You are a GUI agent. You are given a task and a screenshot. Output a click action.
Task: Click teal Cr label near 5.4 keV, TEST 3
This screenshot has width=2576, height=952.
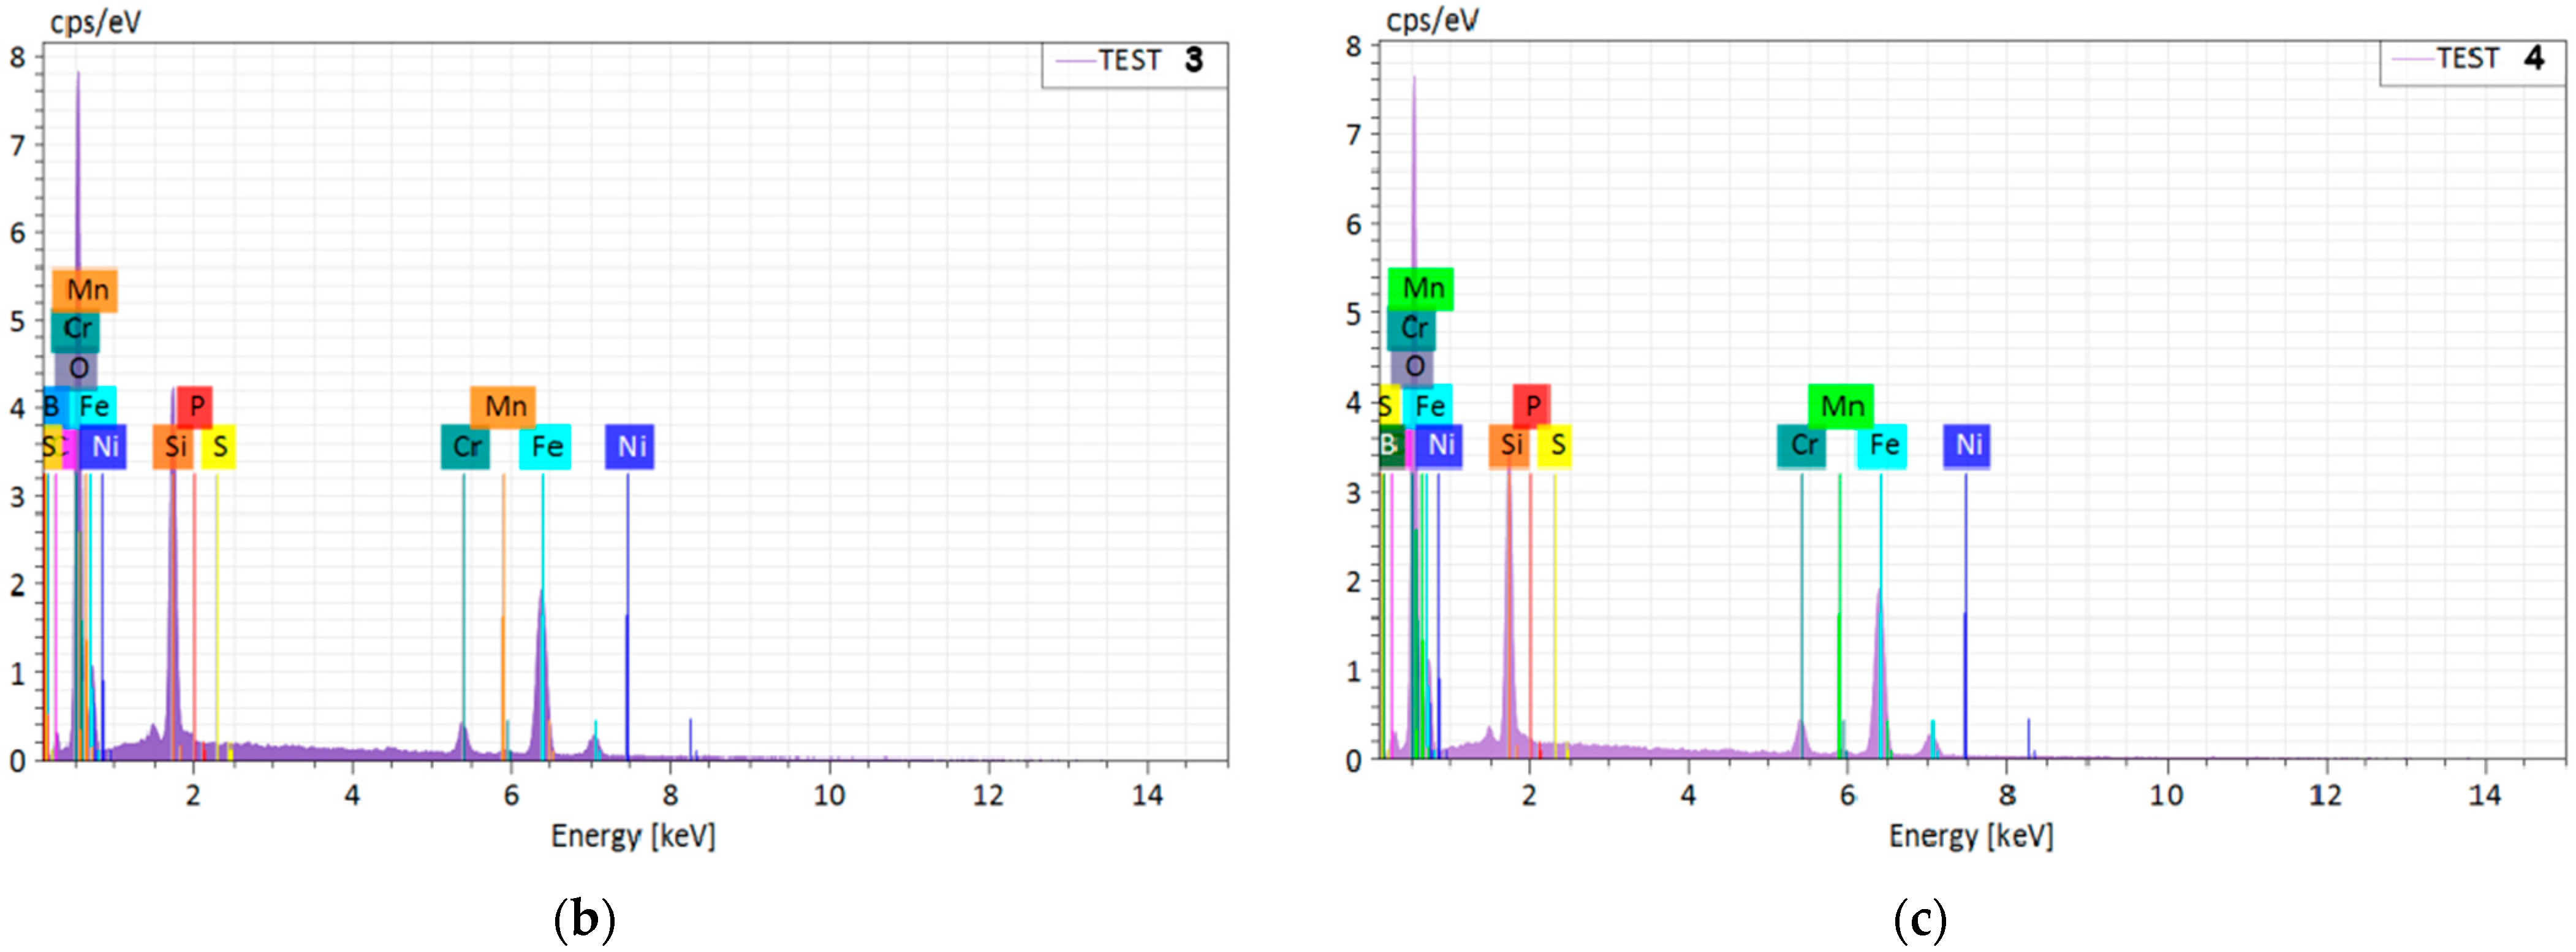(x=466, y=446)
